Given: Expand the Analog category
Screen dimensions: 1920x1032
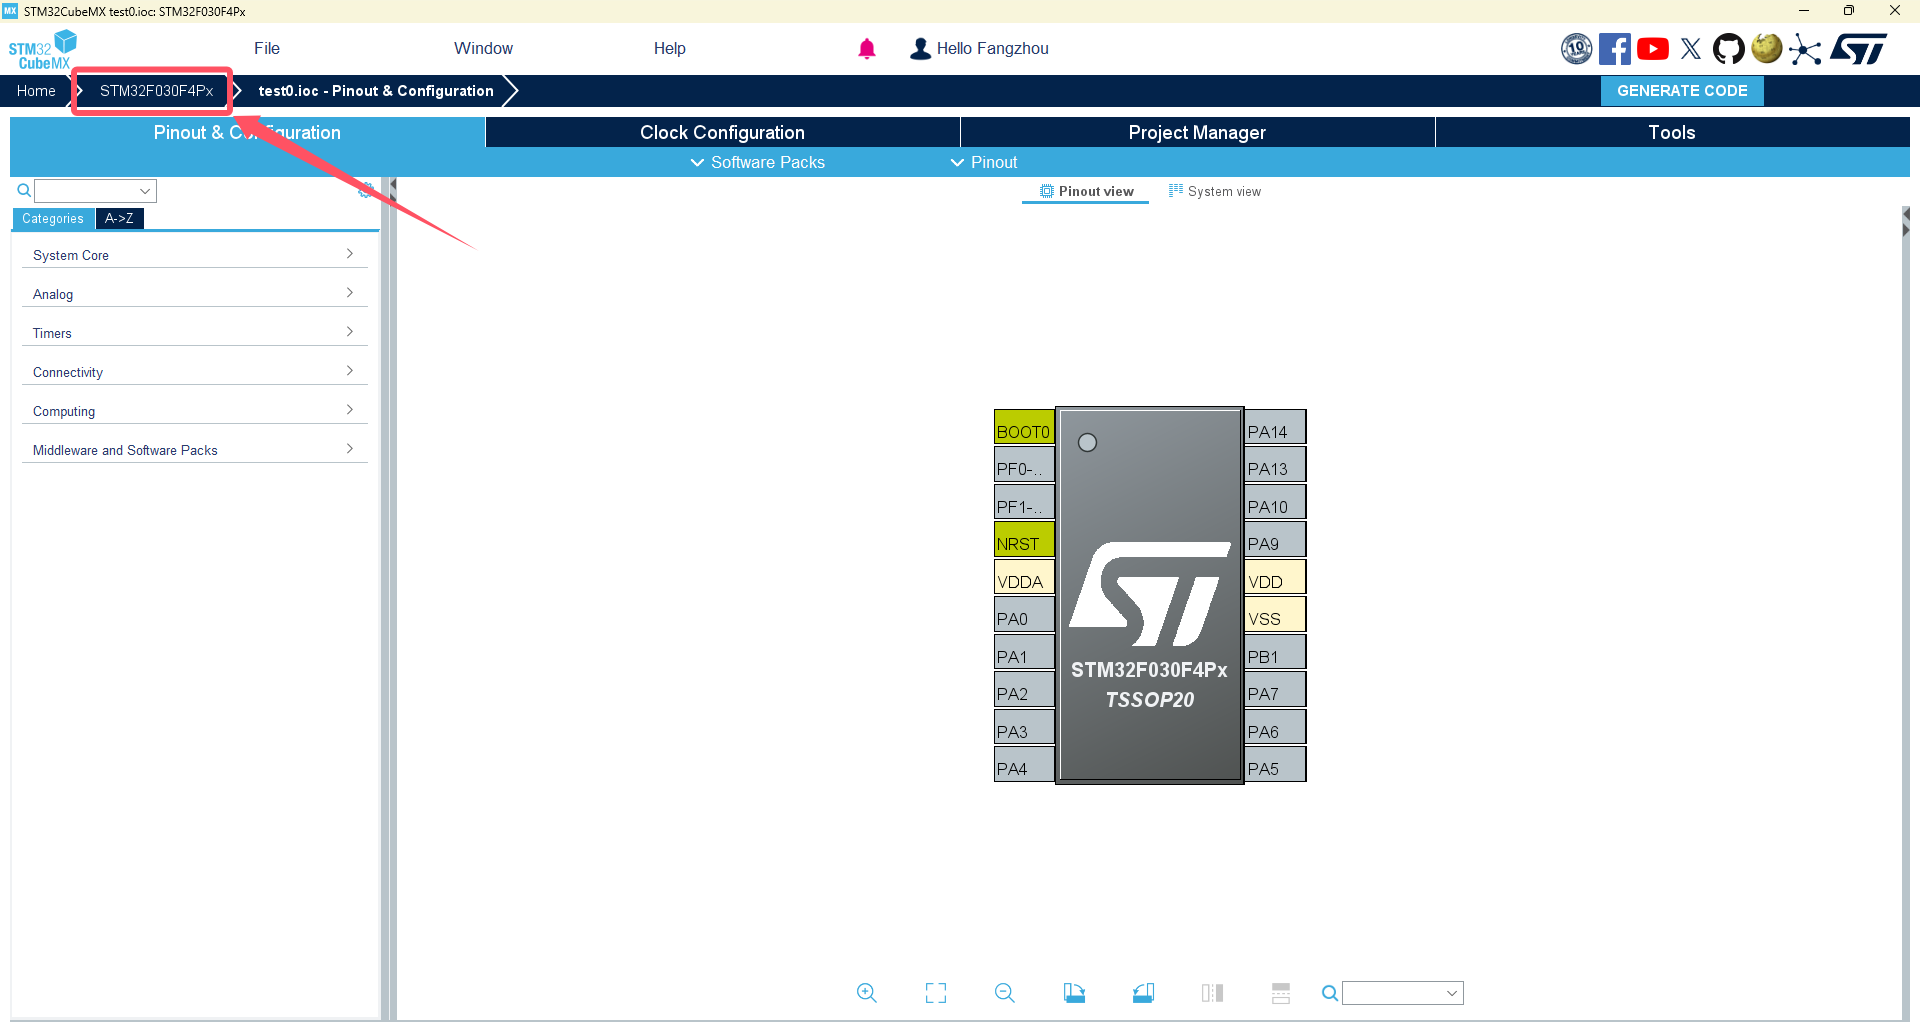Looking at the screenshot, I should point(194,294).
